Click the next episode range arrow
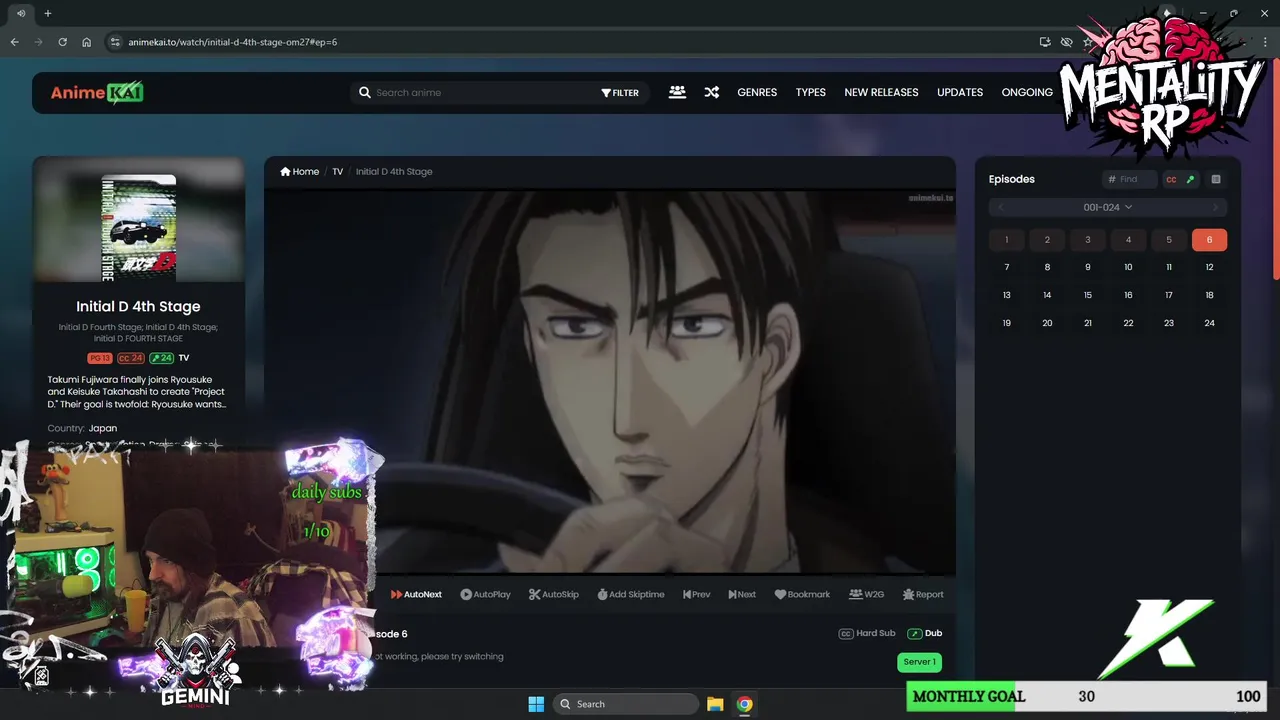Viewport: 1280px width, 720px height. [x=1215, y=207]
